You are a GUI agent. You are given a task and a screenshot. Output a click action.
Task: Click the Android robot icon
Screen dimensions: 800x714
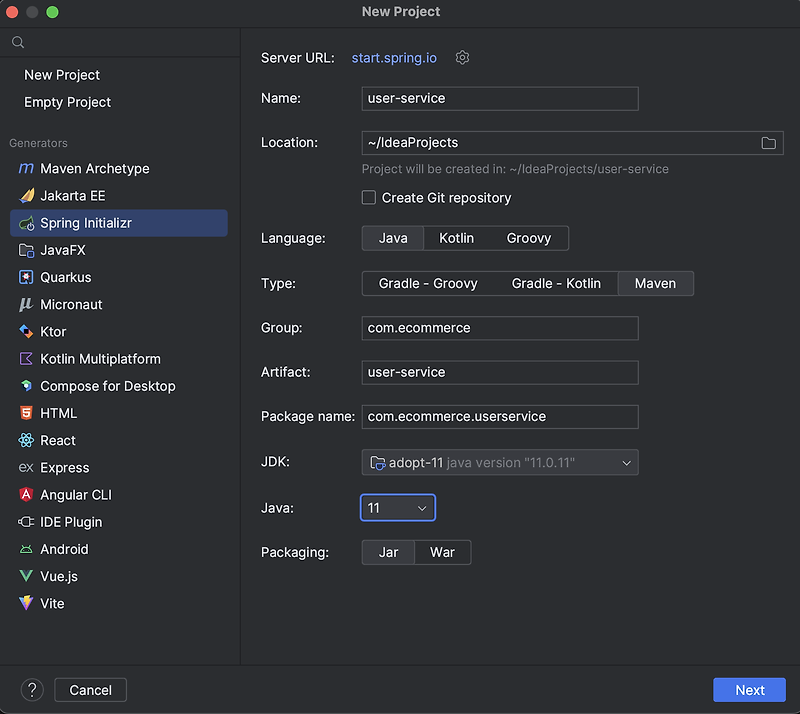[x=26, y=549]
